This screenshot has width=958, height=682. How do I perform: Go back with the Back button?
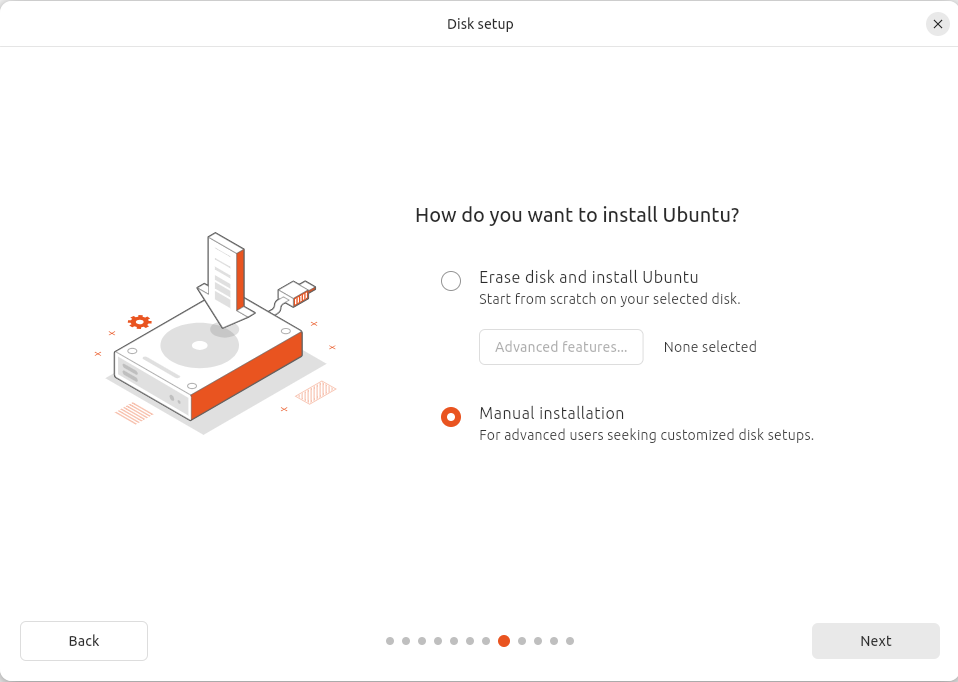(84, 641)
